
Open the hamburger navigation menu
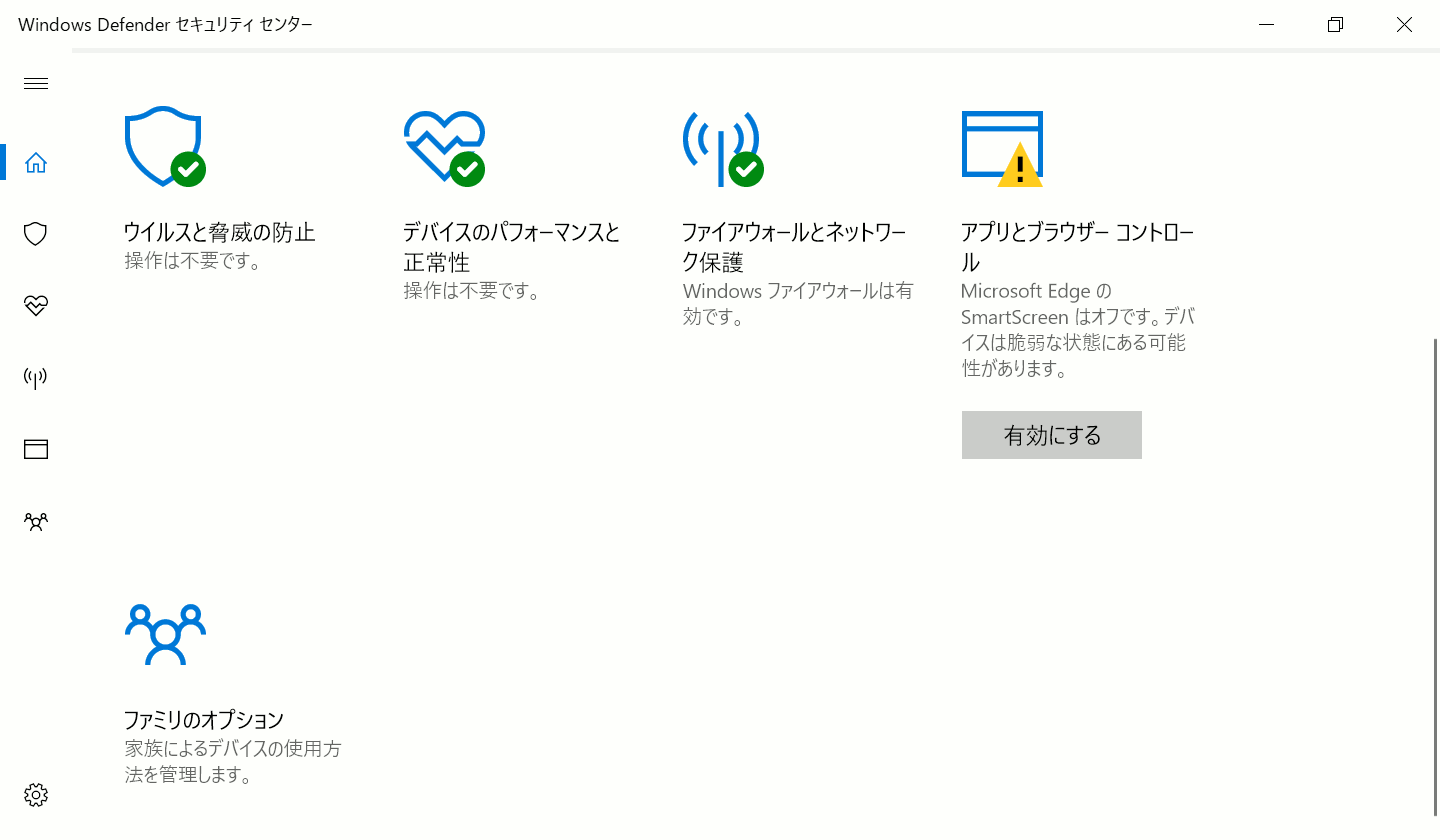36,84
